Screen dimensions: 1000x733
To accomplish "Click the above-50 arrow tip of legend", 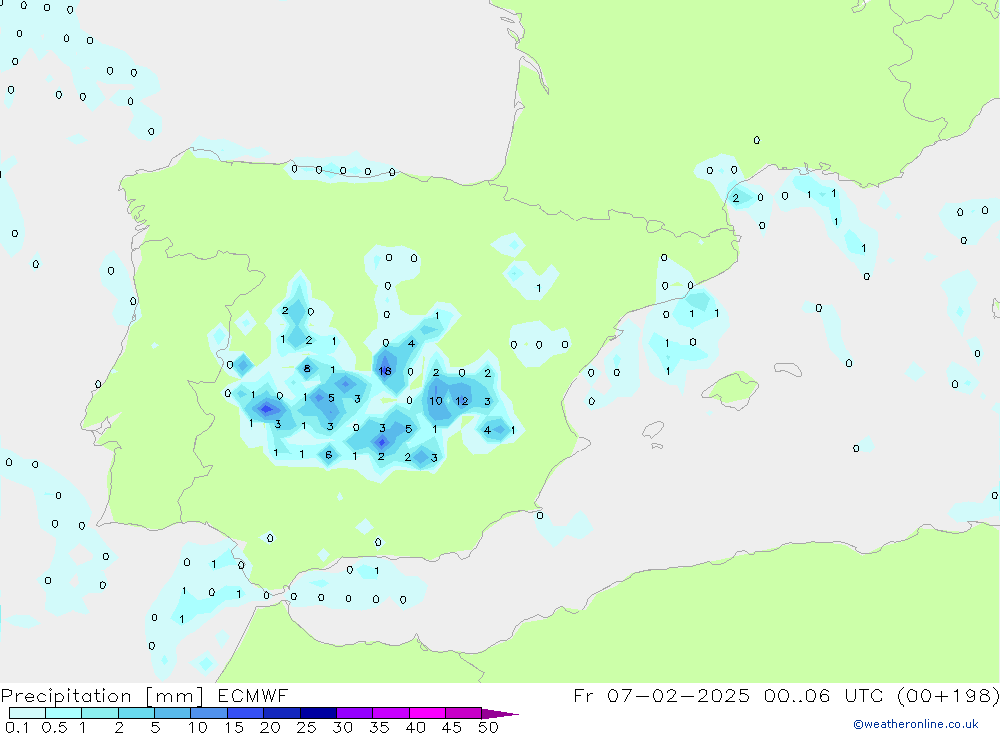I will click(499, 714).
